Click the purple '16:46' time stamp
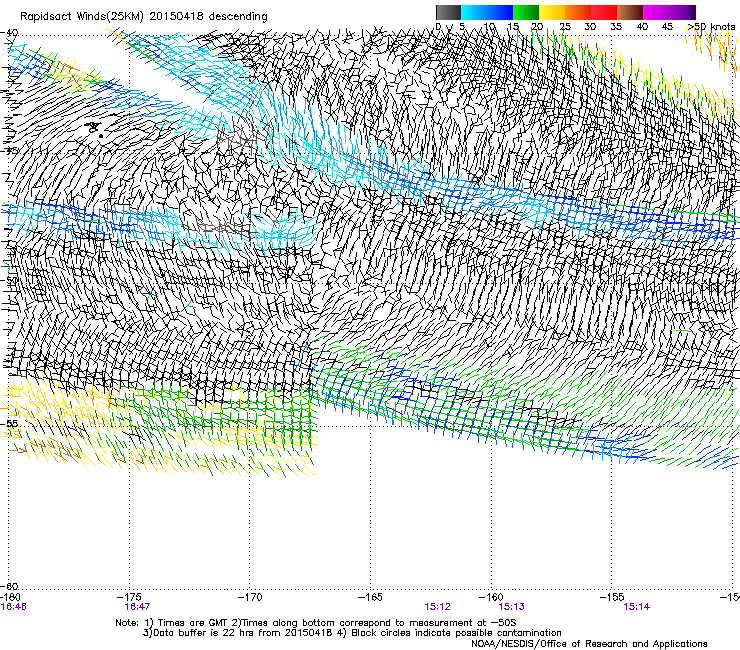 [x=13, y=607]
